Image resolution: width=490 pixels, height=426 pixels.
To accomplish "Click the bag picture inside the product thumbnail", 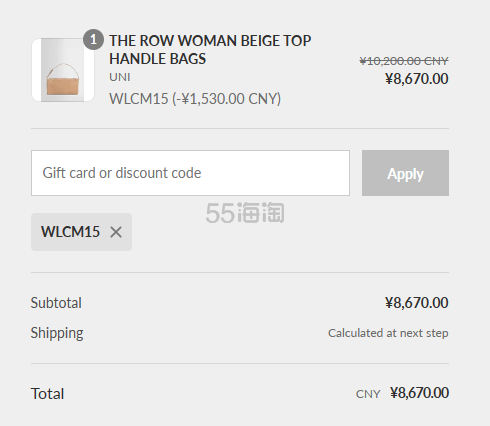I will click(63, 79).
